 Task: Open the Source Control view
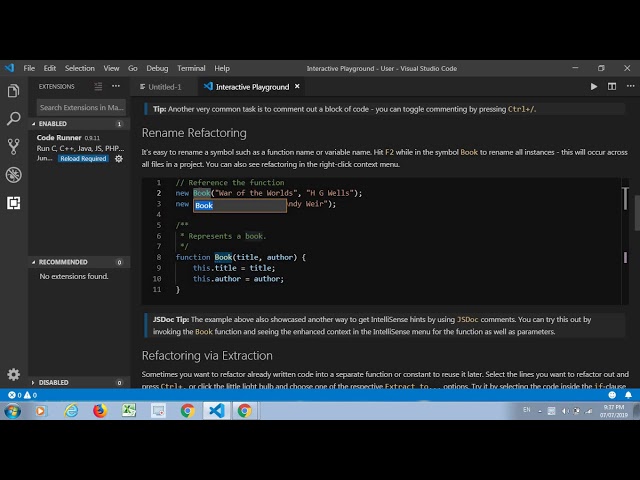(x=13, y=147)
